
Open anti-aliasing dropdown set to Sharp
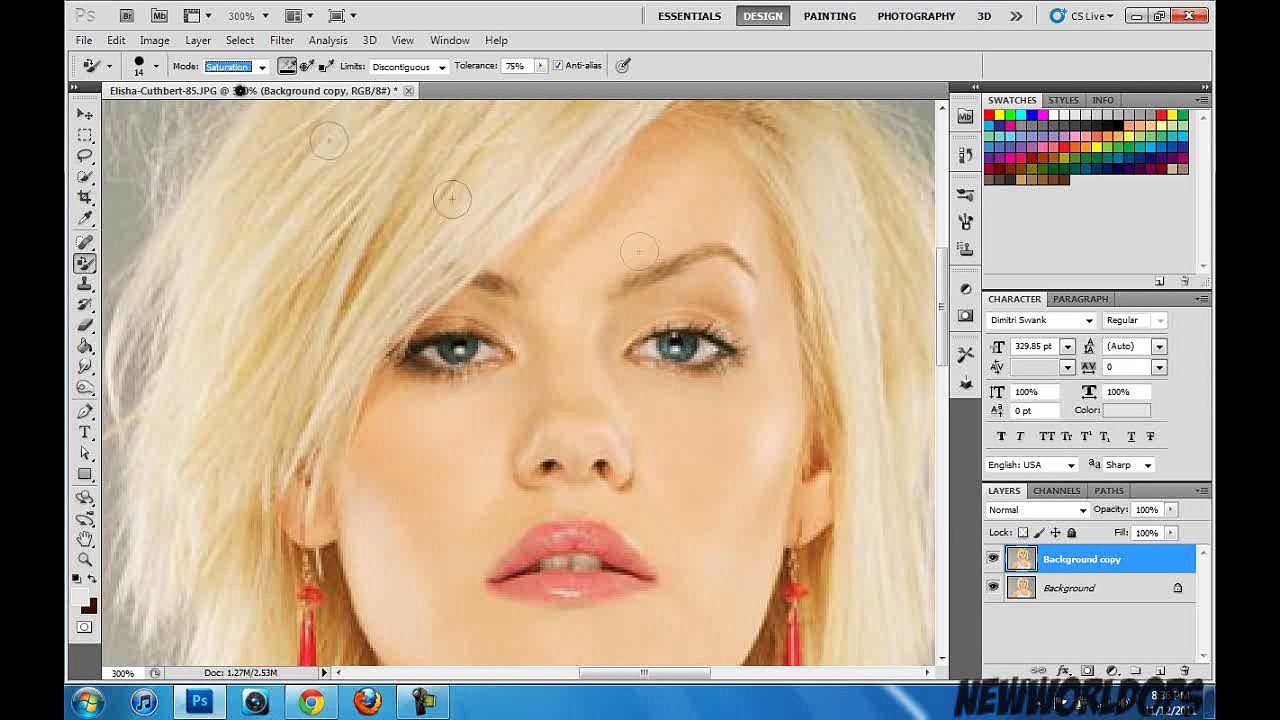(1128, 465)
